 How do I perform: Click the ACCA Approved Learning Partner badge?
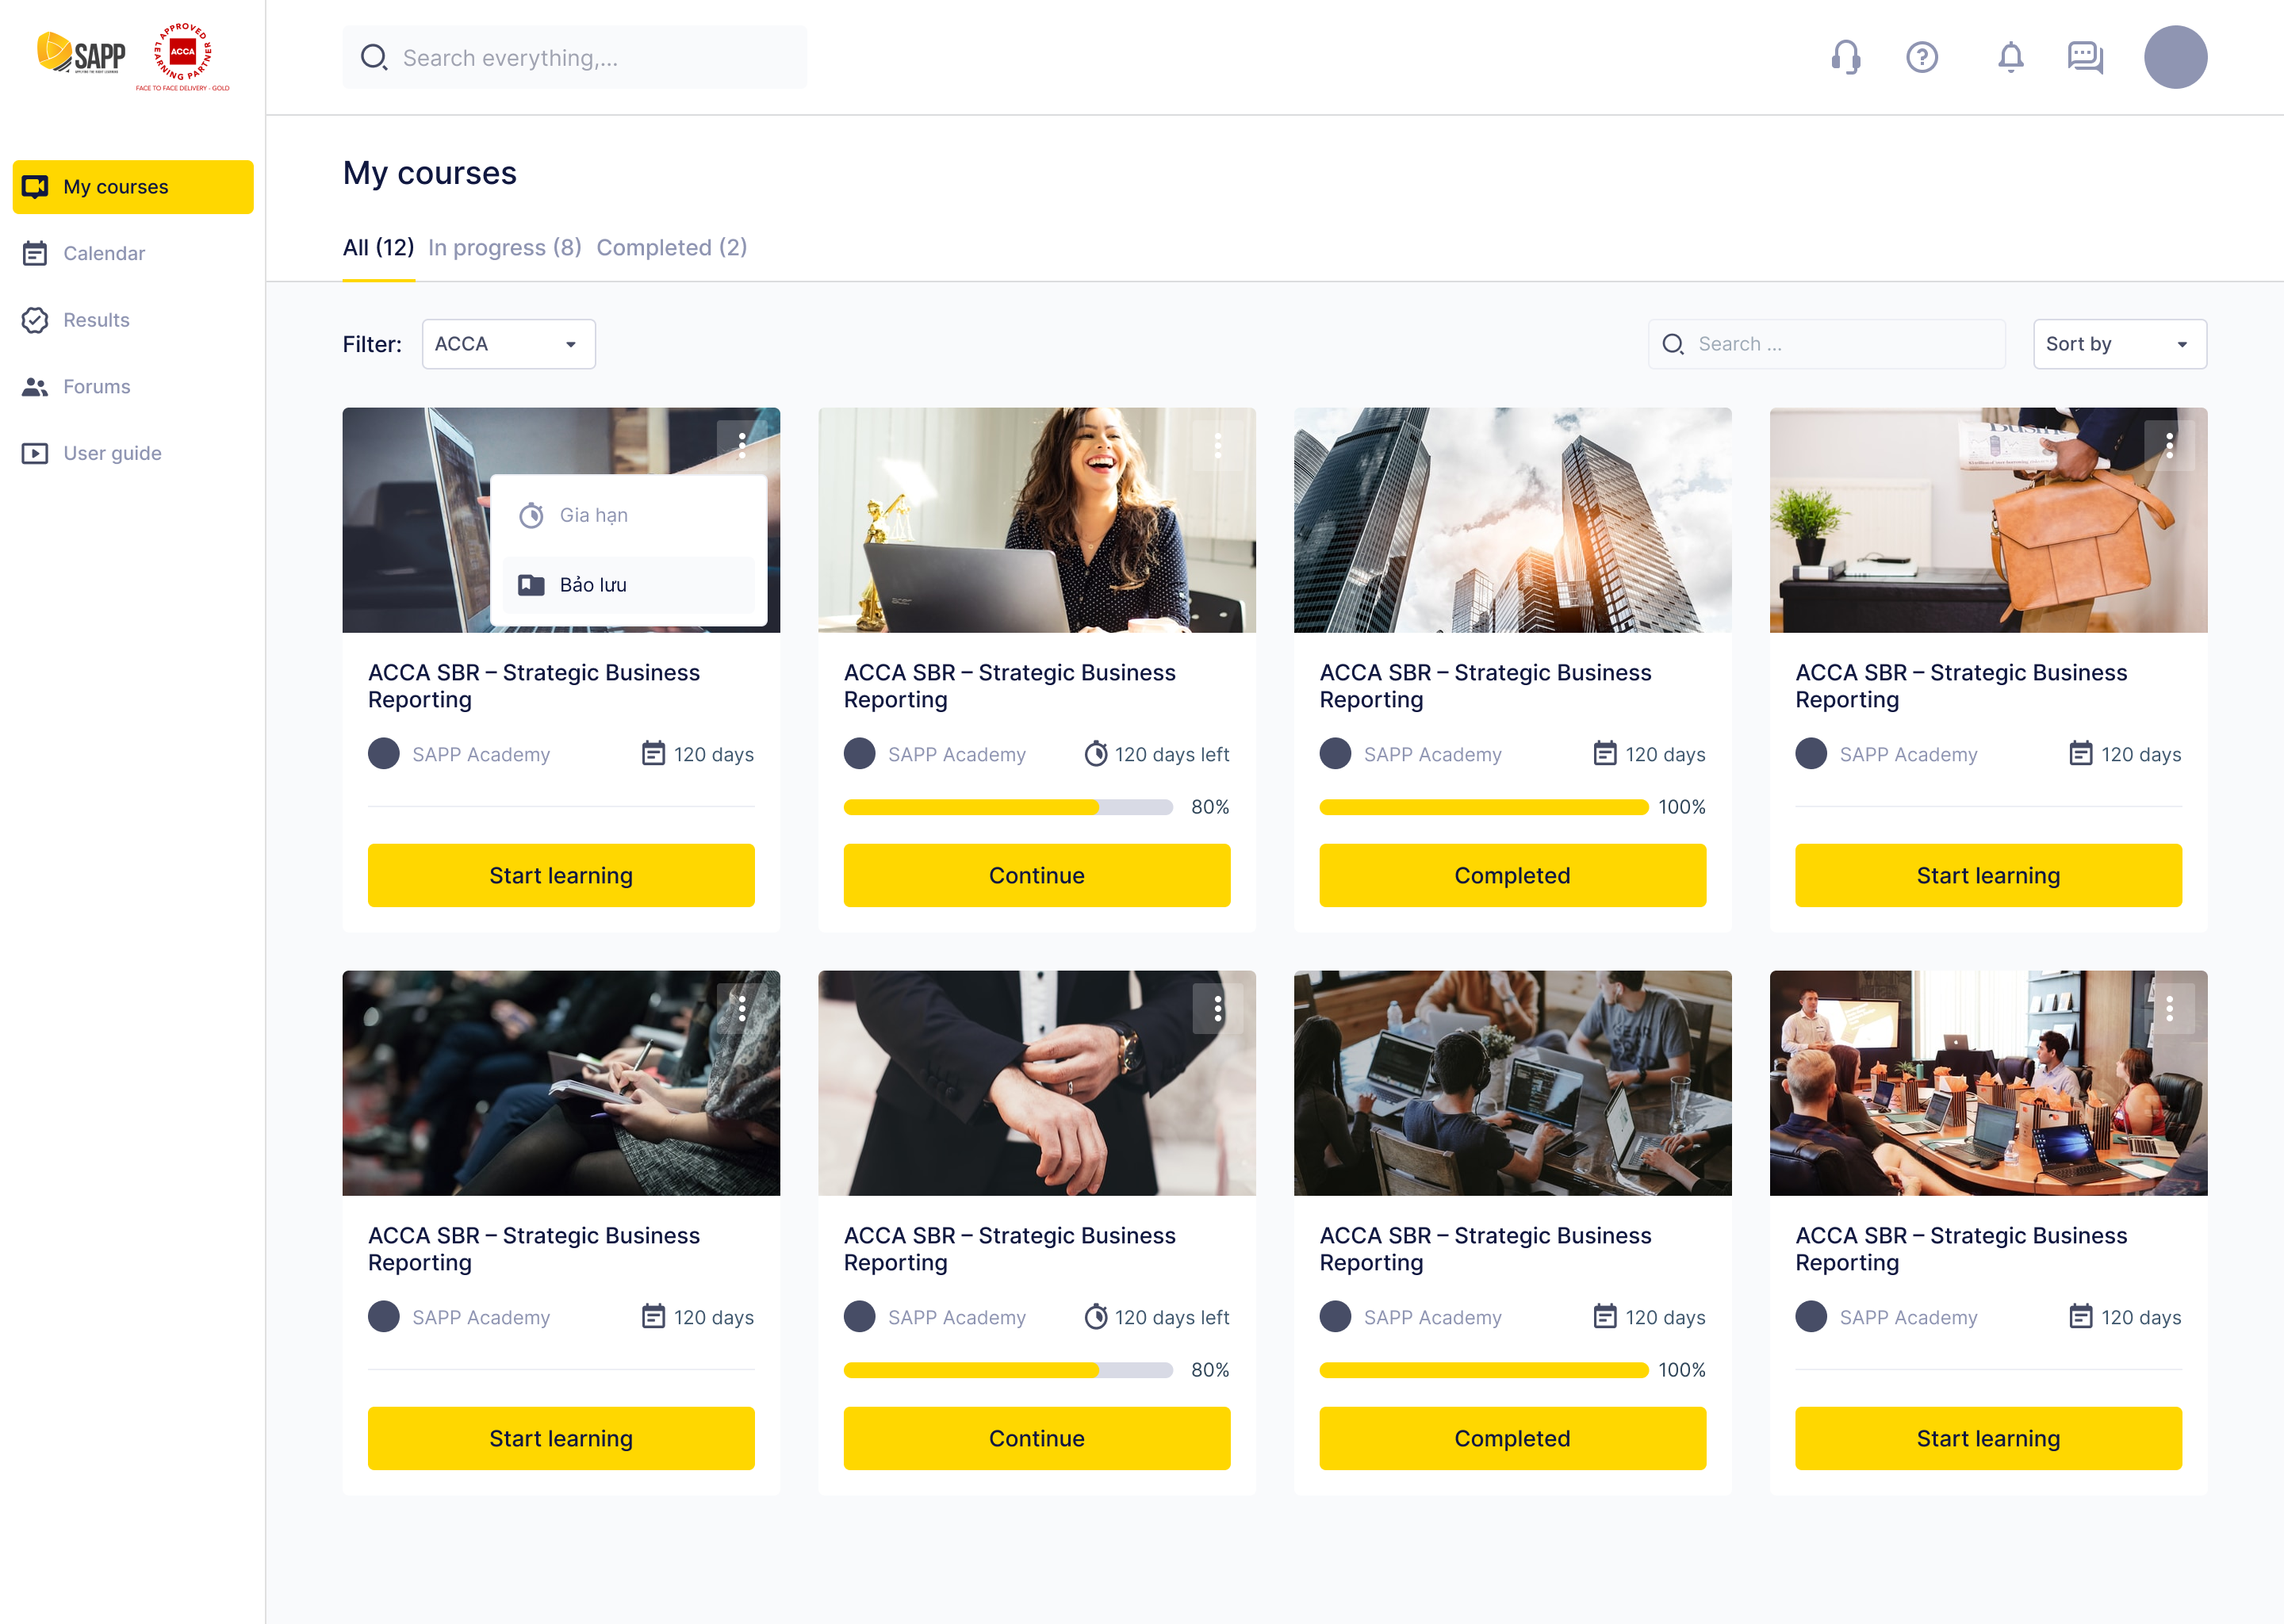[183, 57]
